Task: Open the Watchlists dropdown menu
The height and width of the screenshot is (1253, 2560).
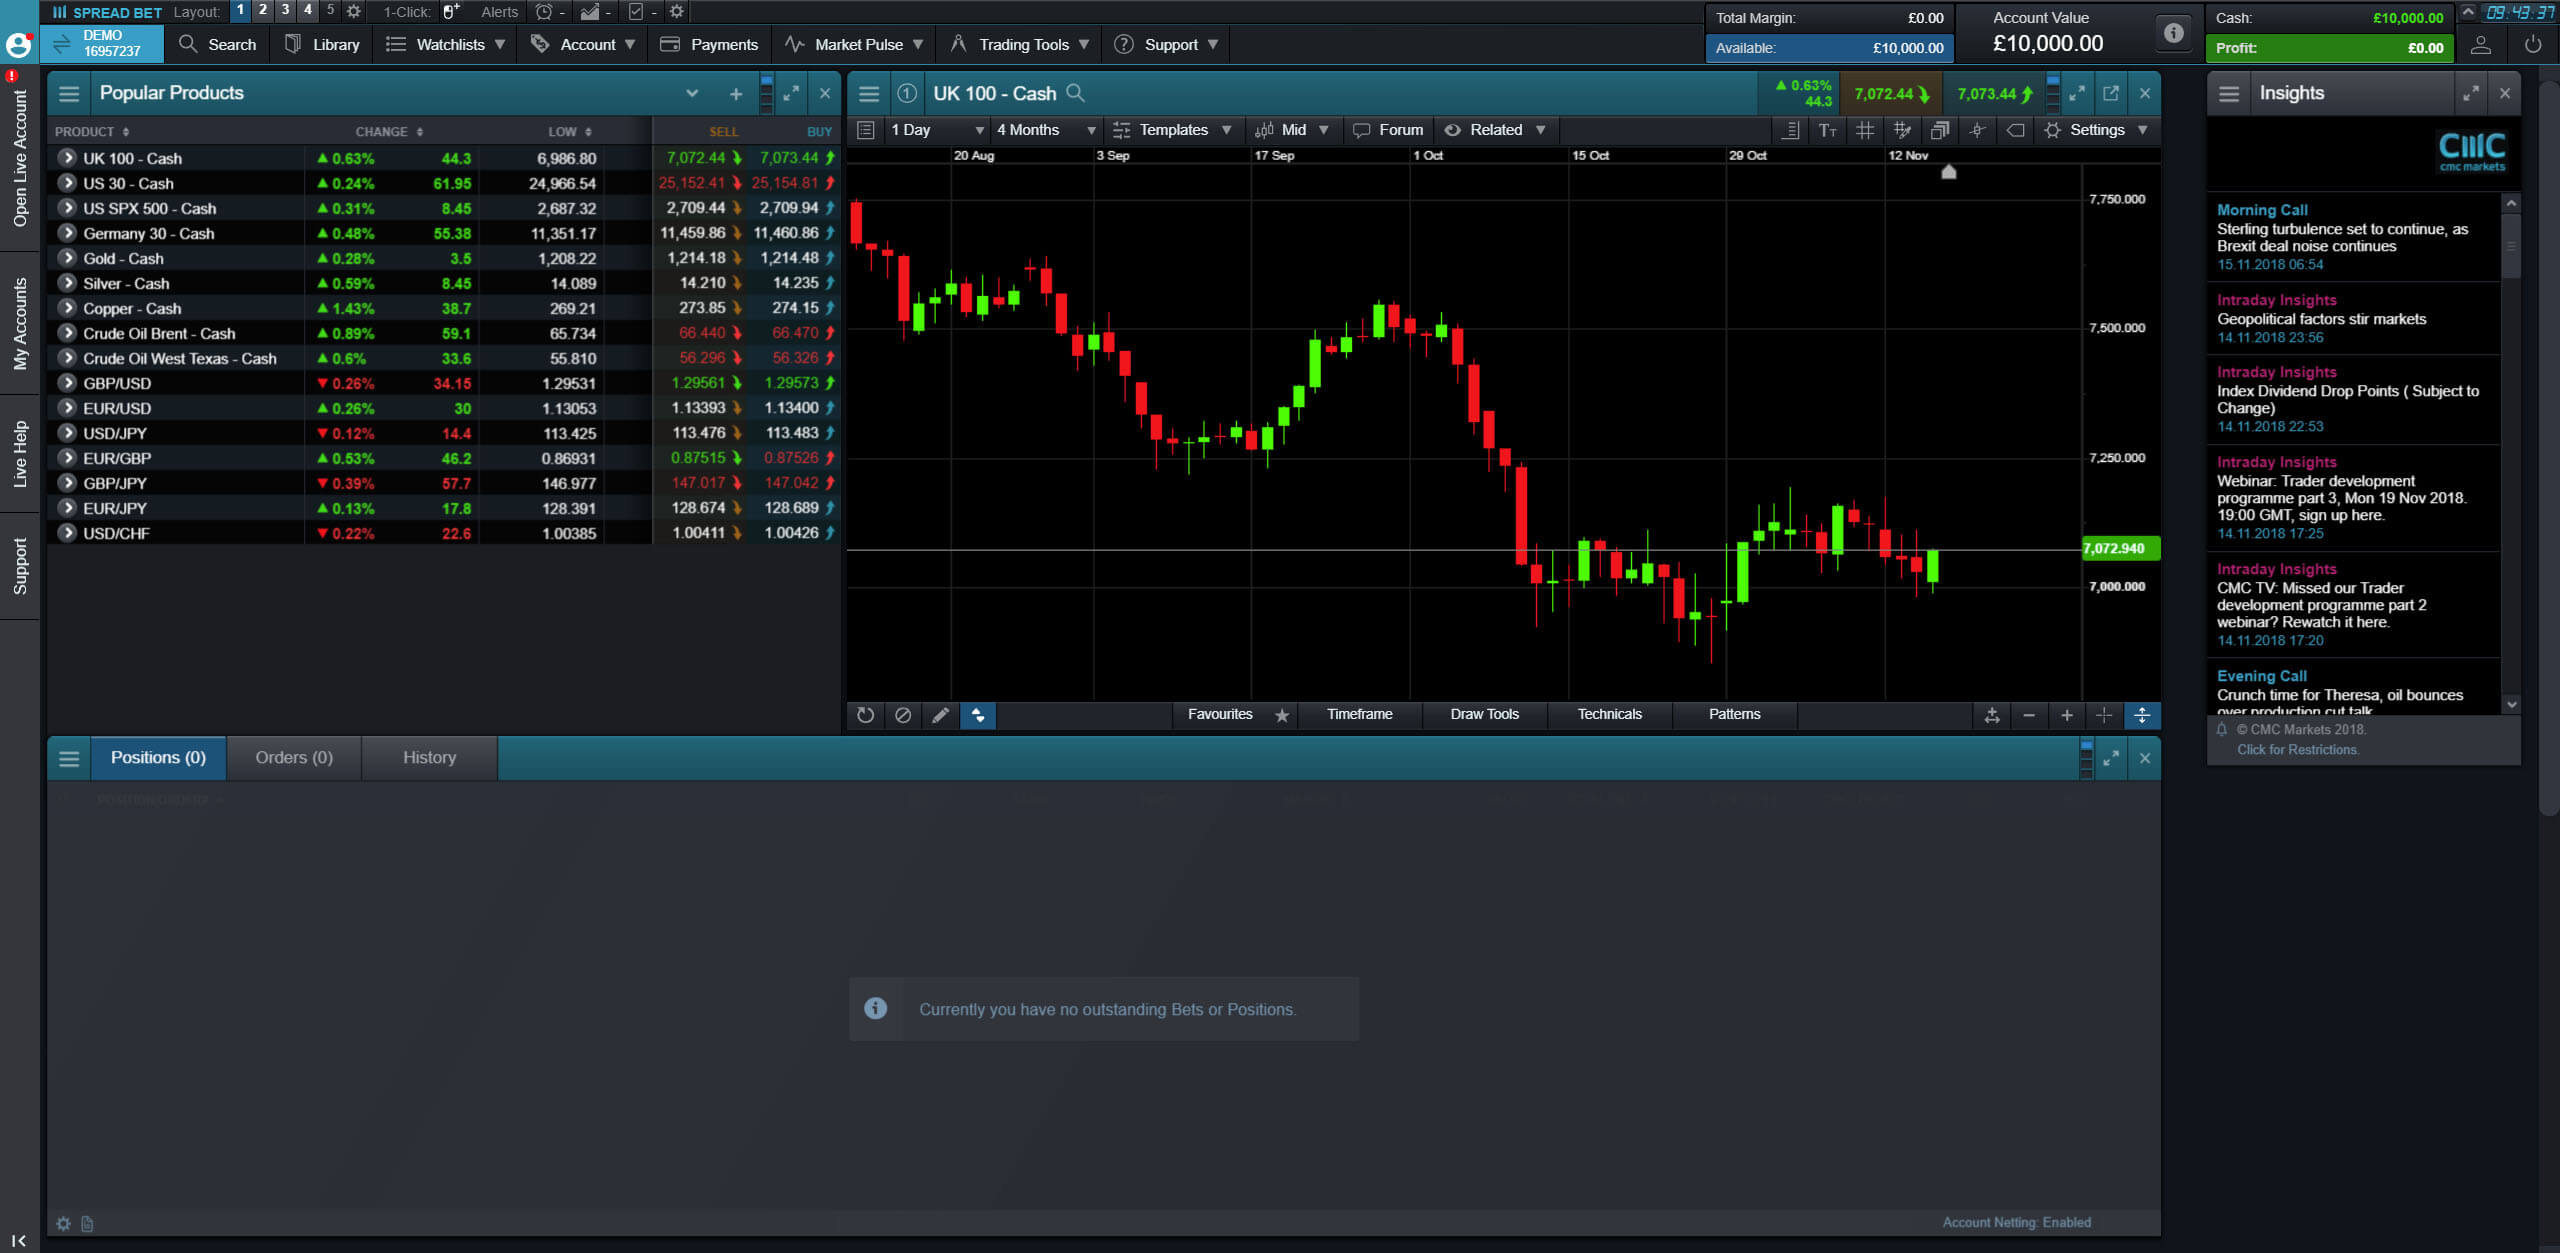Action: pyautogui.click(x=445, y=45)
